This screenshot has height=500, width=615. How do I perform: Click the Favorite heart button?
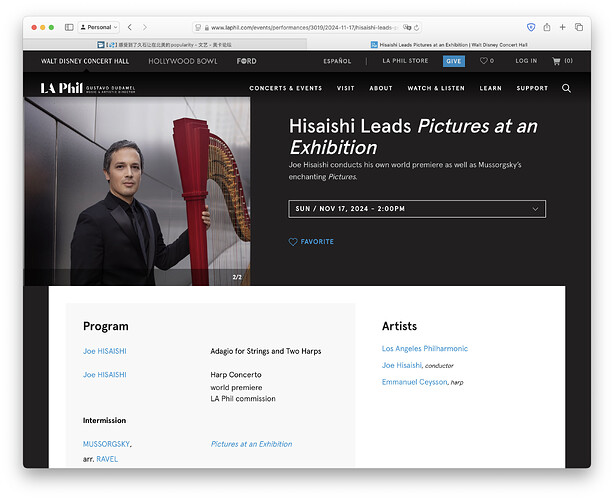point(311,242)
